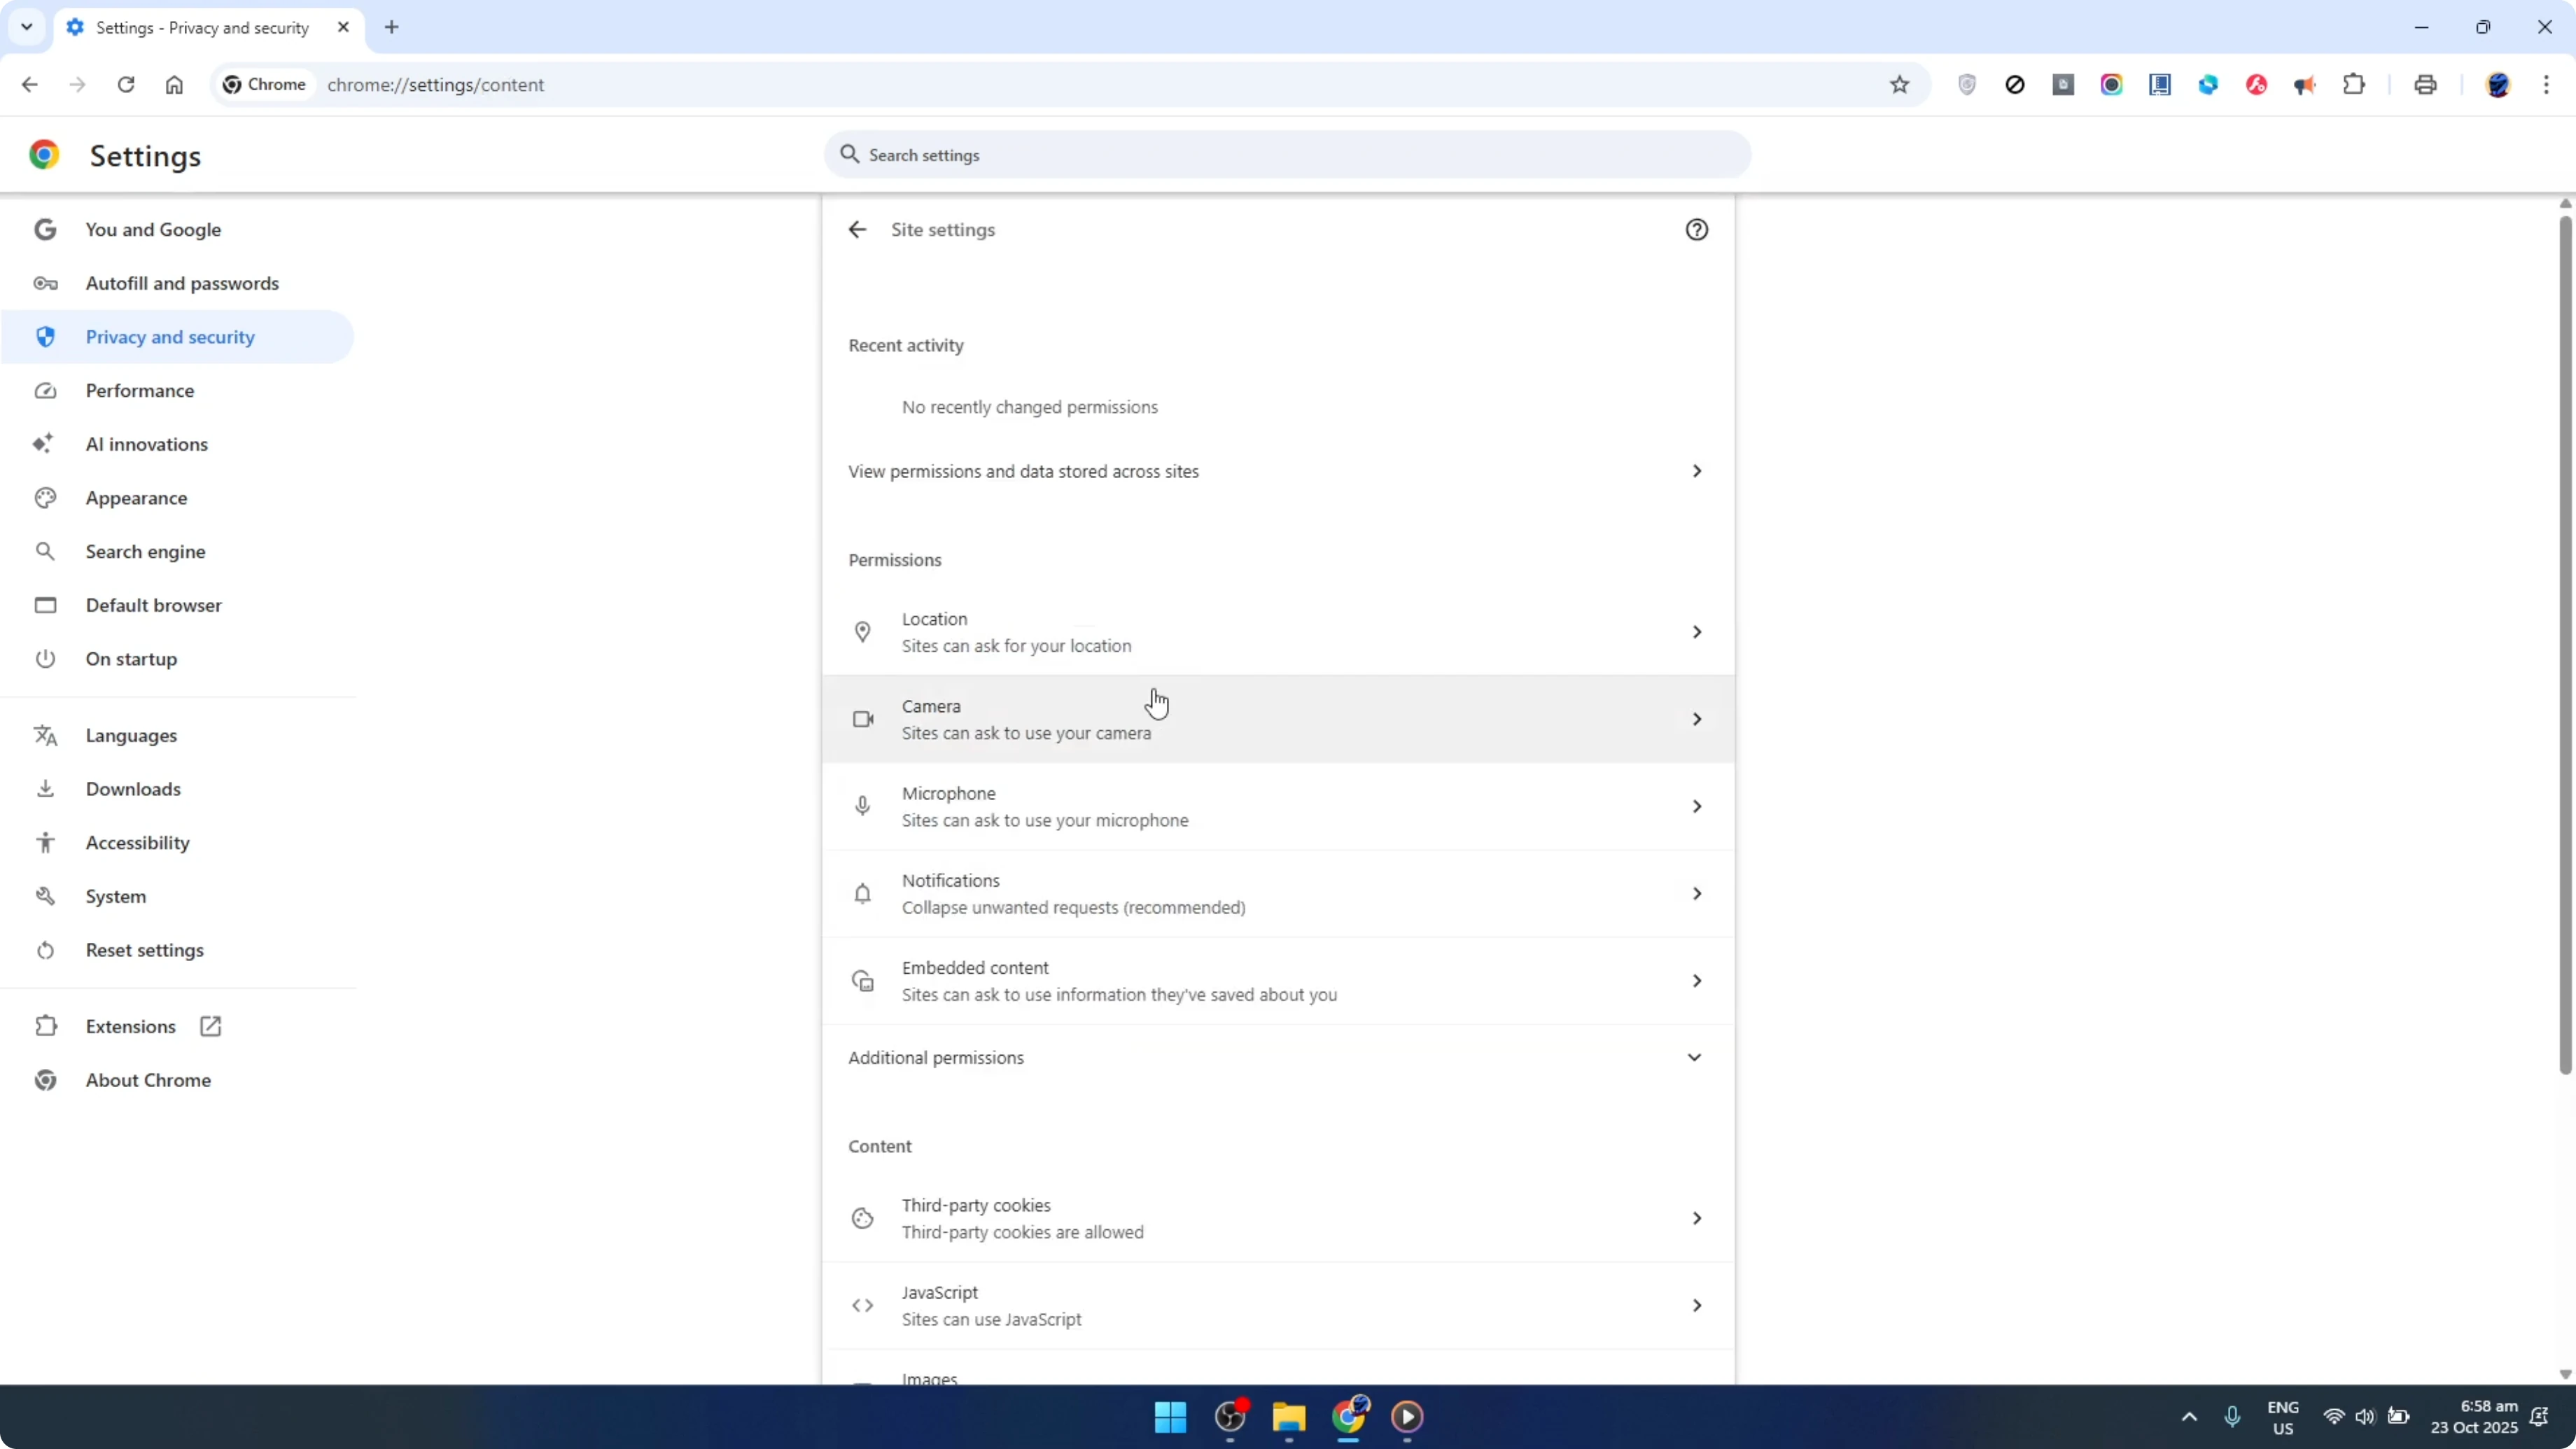
Task: Open Languages settings
Action: (x=178, y=736)
